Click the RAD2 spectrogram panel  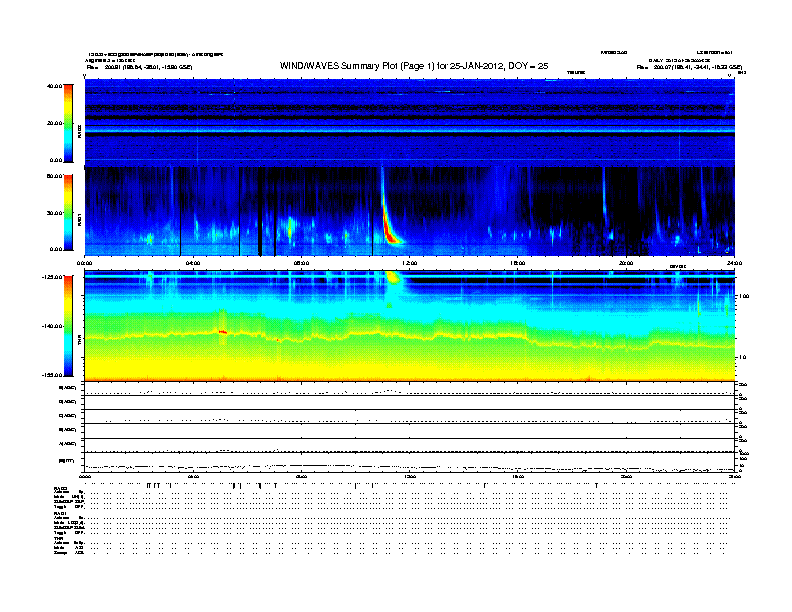tap(410, 122)
